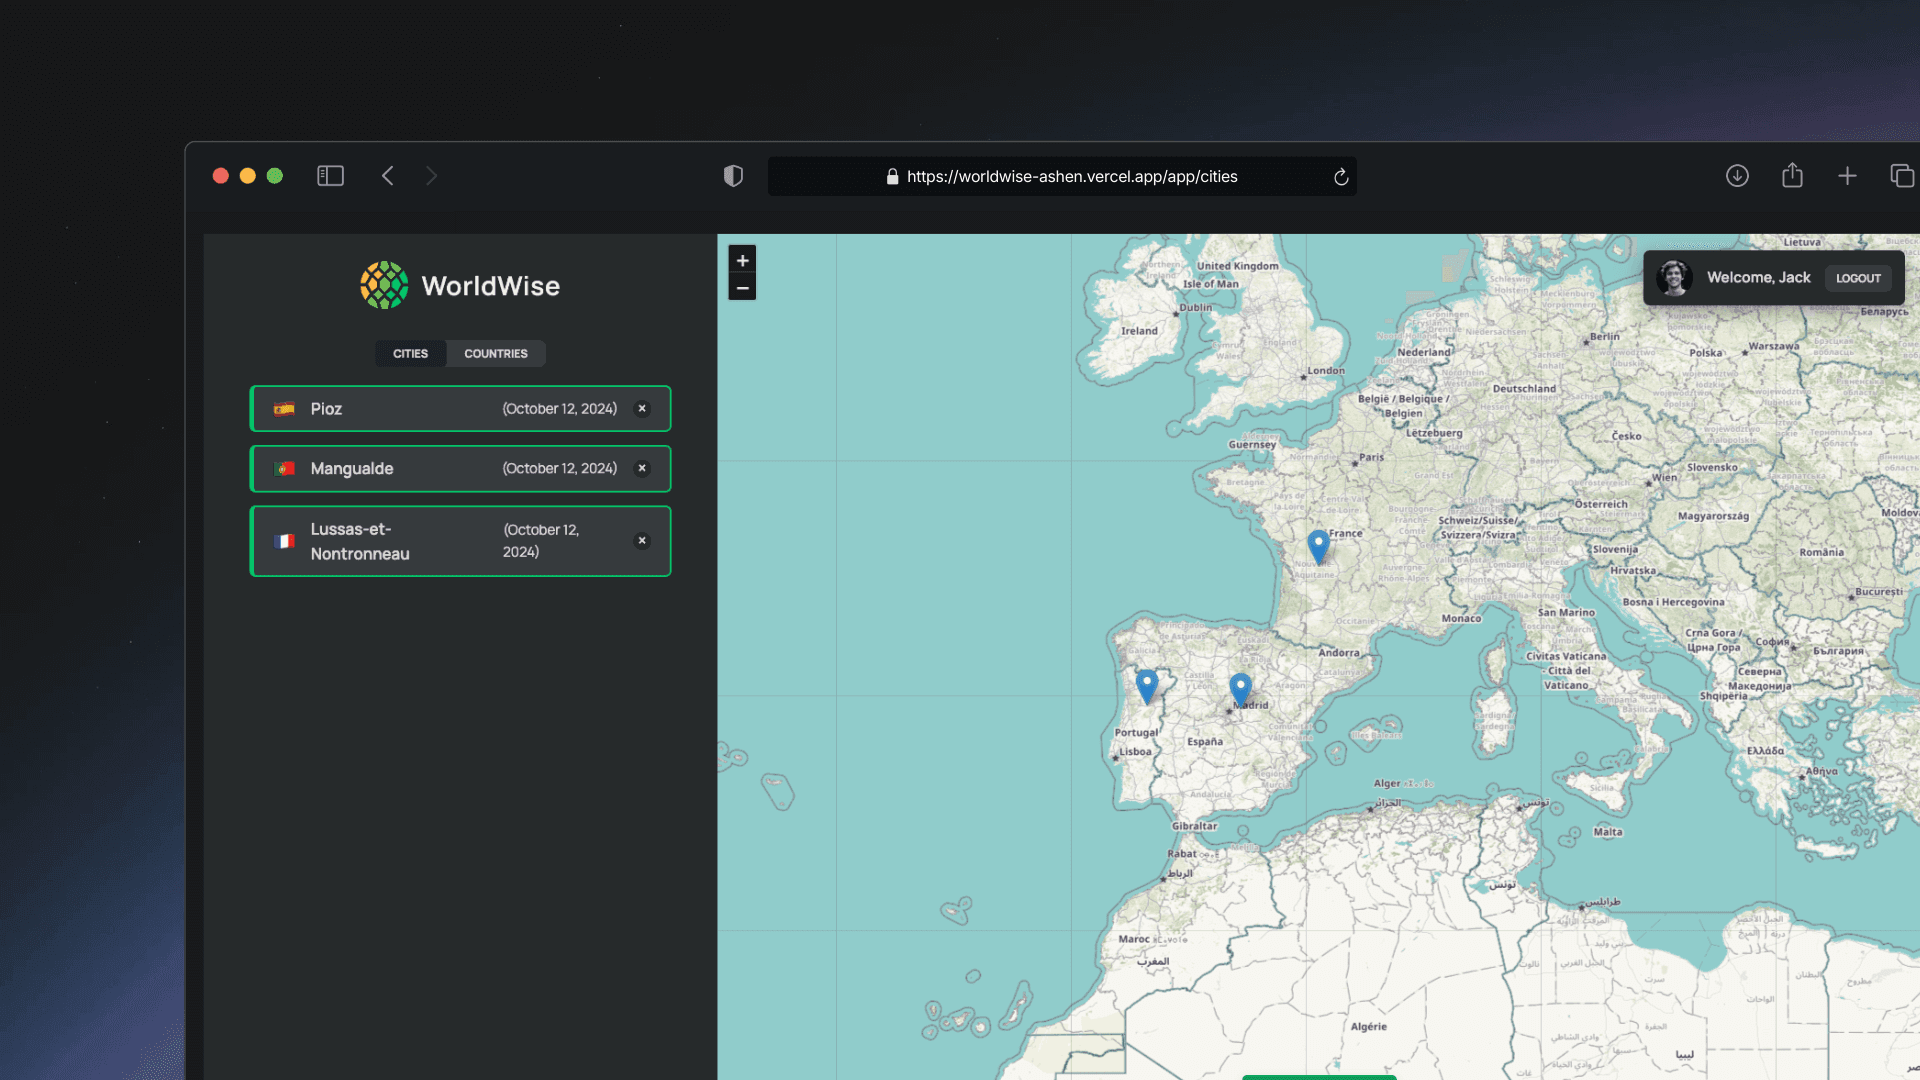Click the Warszawa label on the map
This screenshot has width=1920, height=1080.
[1774, 347]
